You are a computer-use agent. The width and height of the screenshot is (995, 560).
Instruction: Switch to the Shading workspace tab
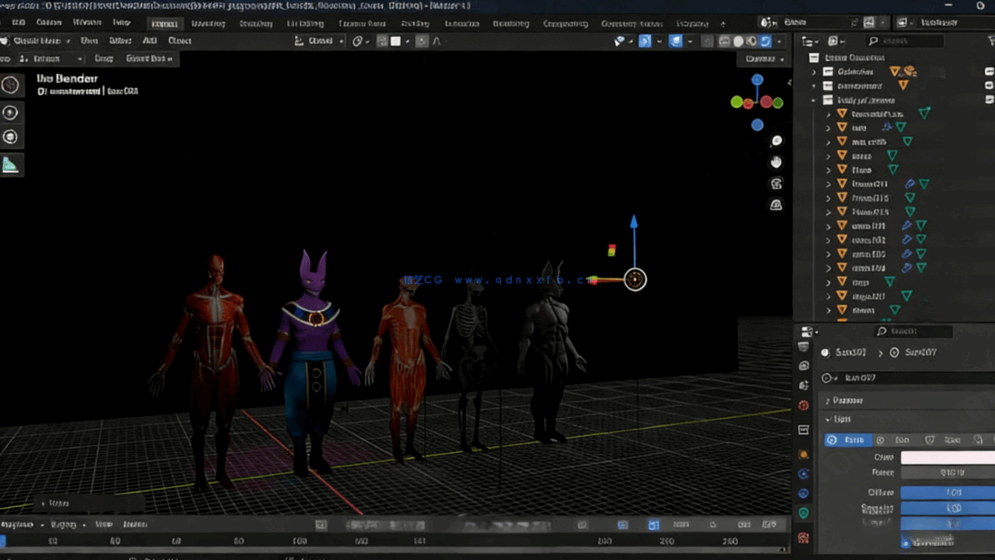click(x=415, y=23)
